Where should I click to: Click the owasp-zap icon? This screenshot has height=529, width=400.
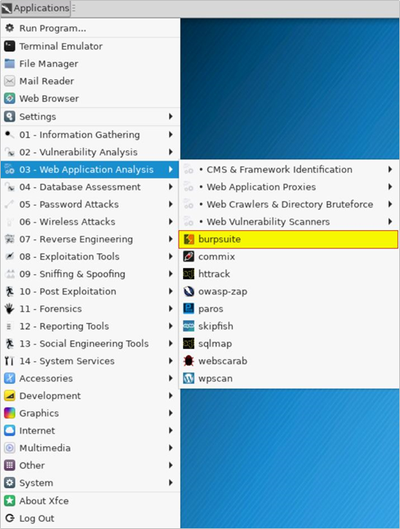[189, 291]
